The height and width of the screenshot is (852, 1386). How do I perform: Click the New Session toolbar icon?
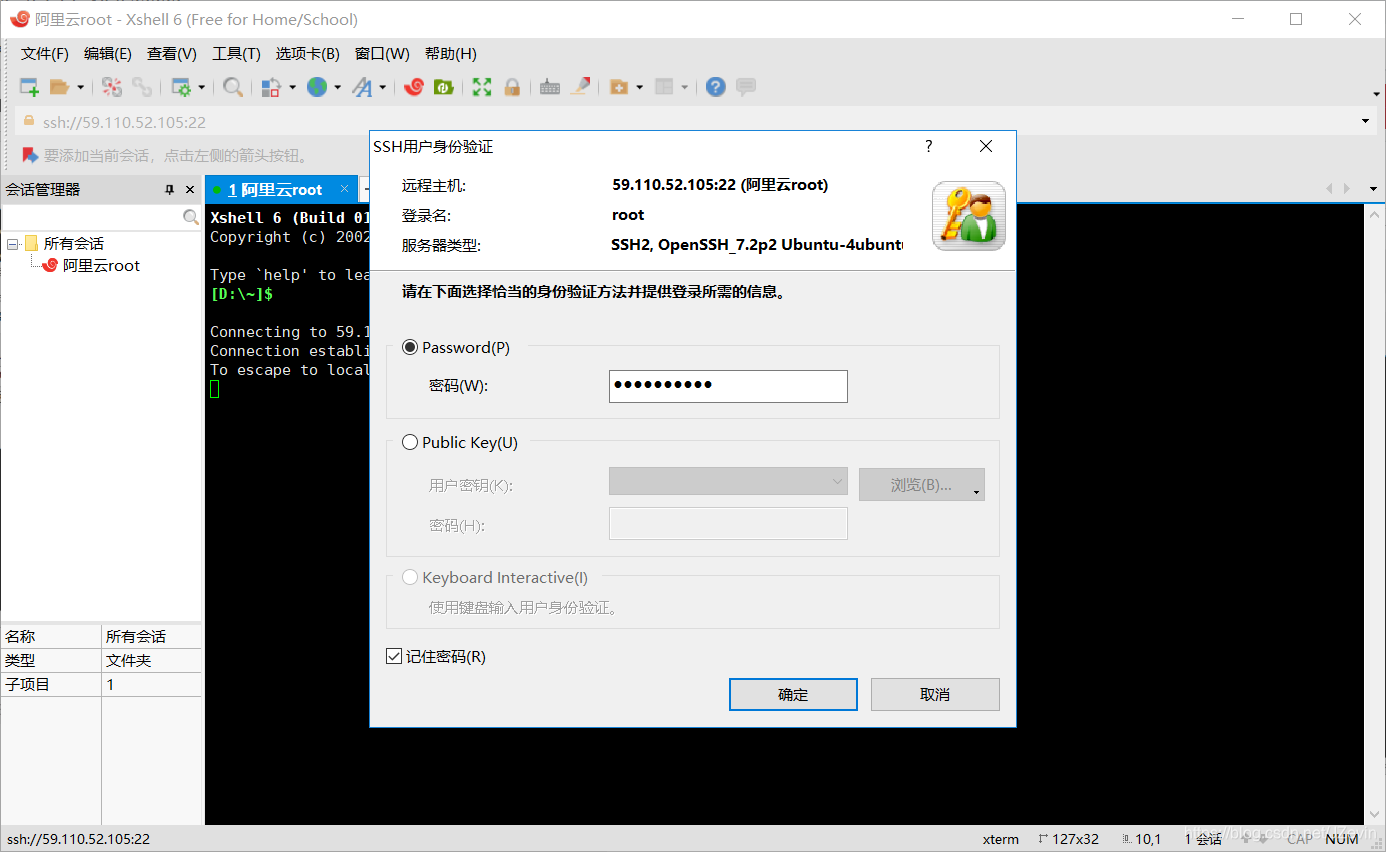click(x=29, y=87)
